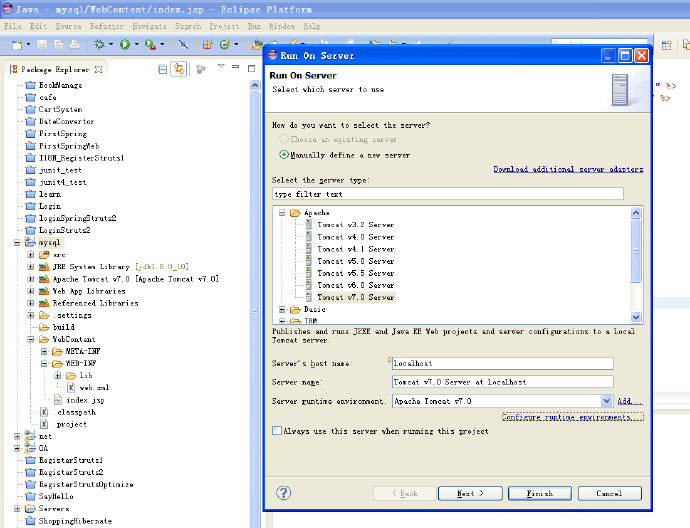Expand the src folder node

point(31,254)
